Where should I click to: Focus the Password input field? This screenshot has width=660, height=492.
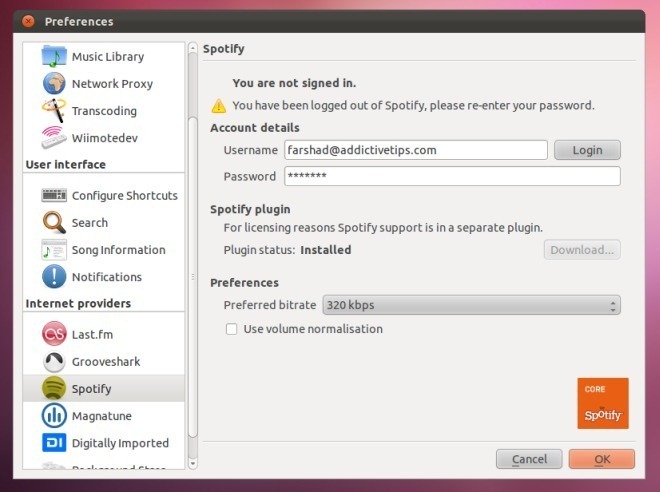click(x=452, y=176)
